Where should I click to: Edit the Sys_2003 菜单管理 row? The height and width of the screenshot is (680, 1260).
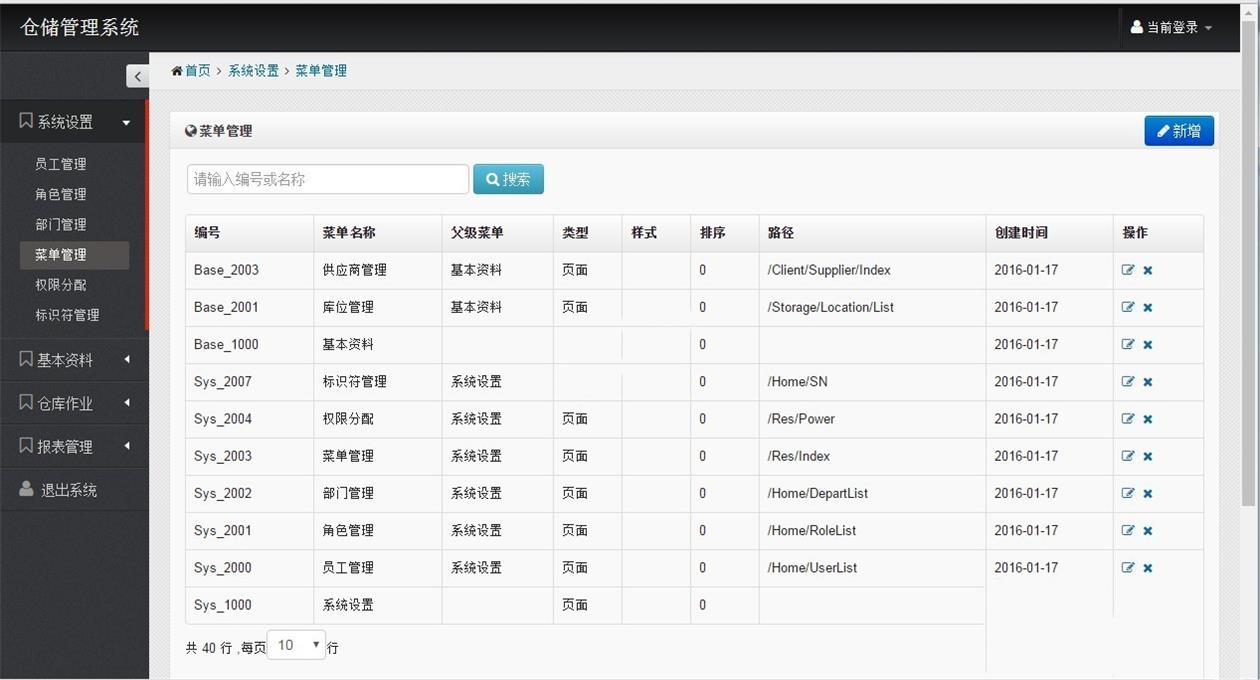pos(1128,456)
